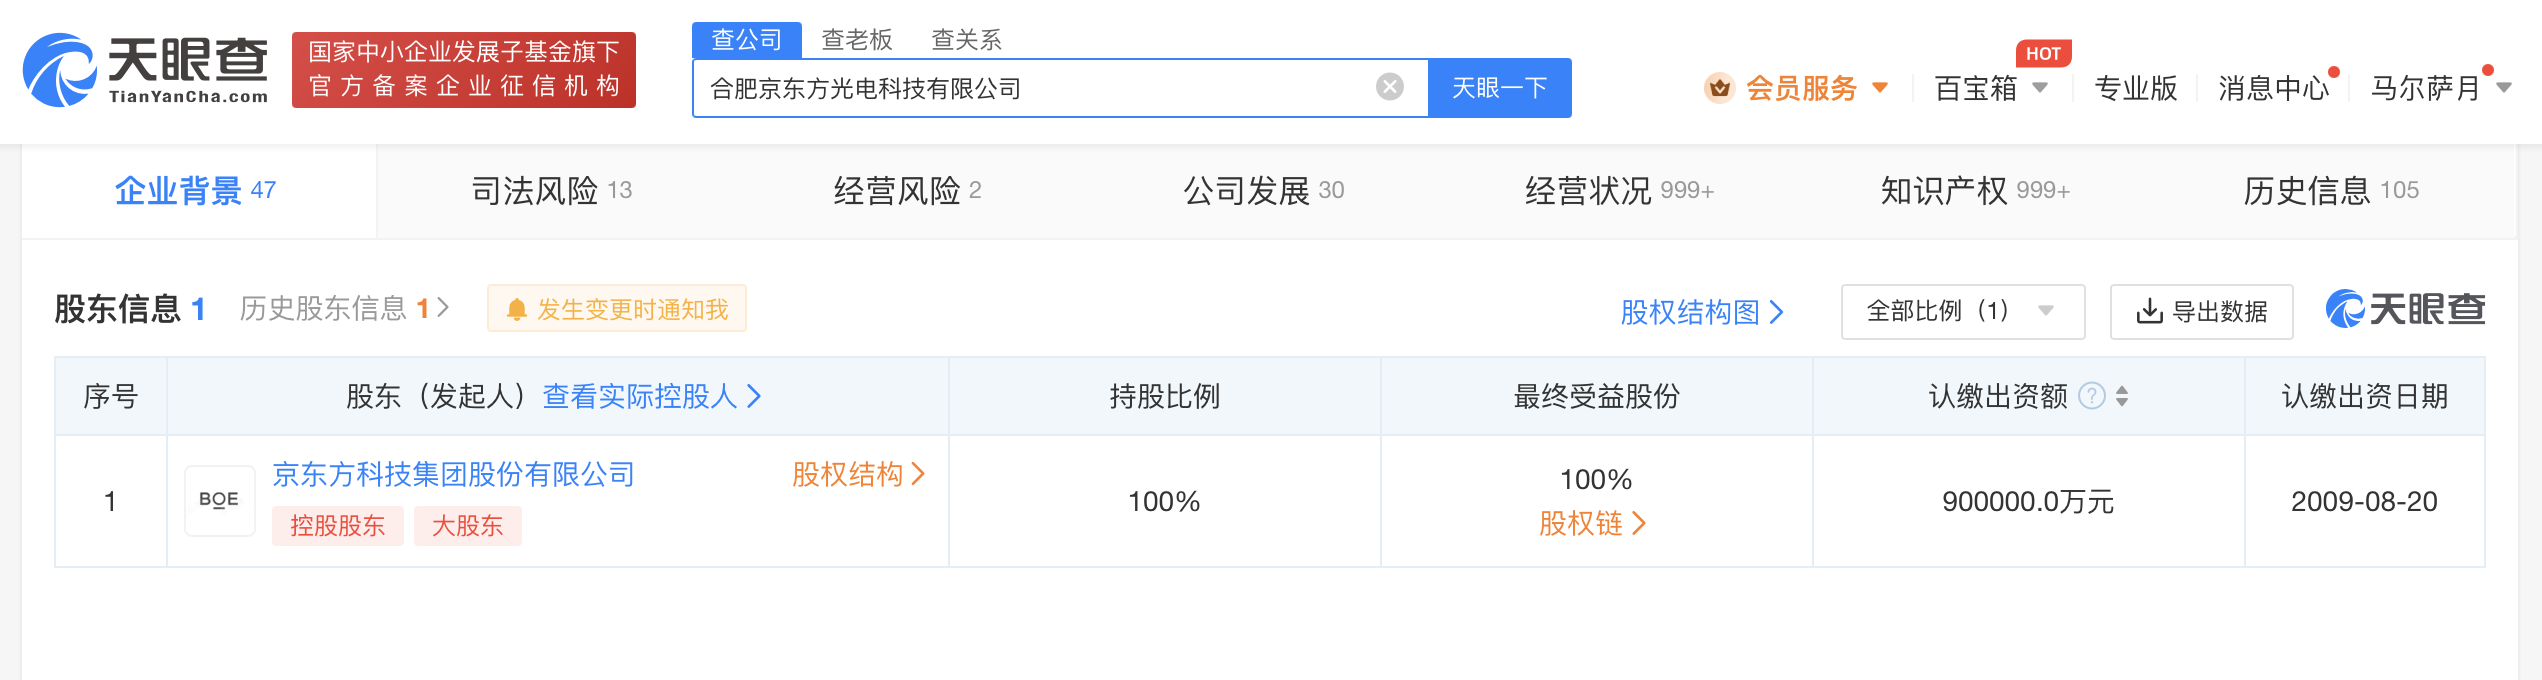Click the BOE shareholder logo thumbnail
The width and height of the screenshot is (2542, 680).
pos(219,500)
